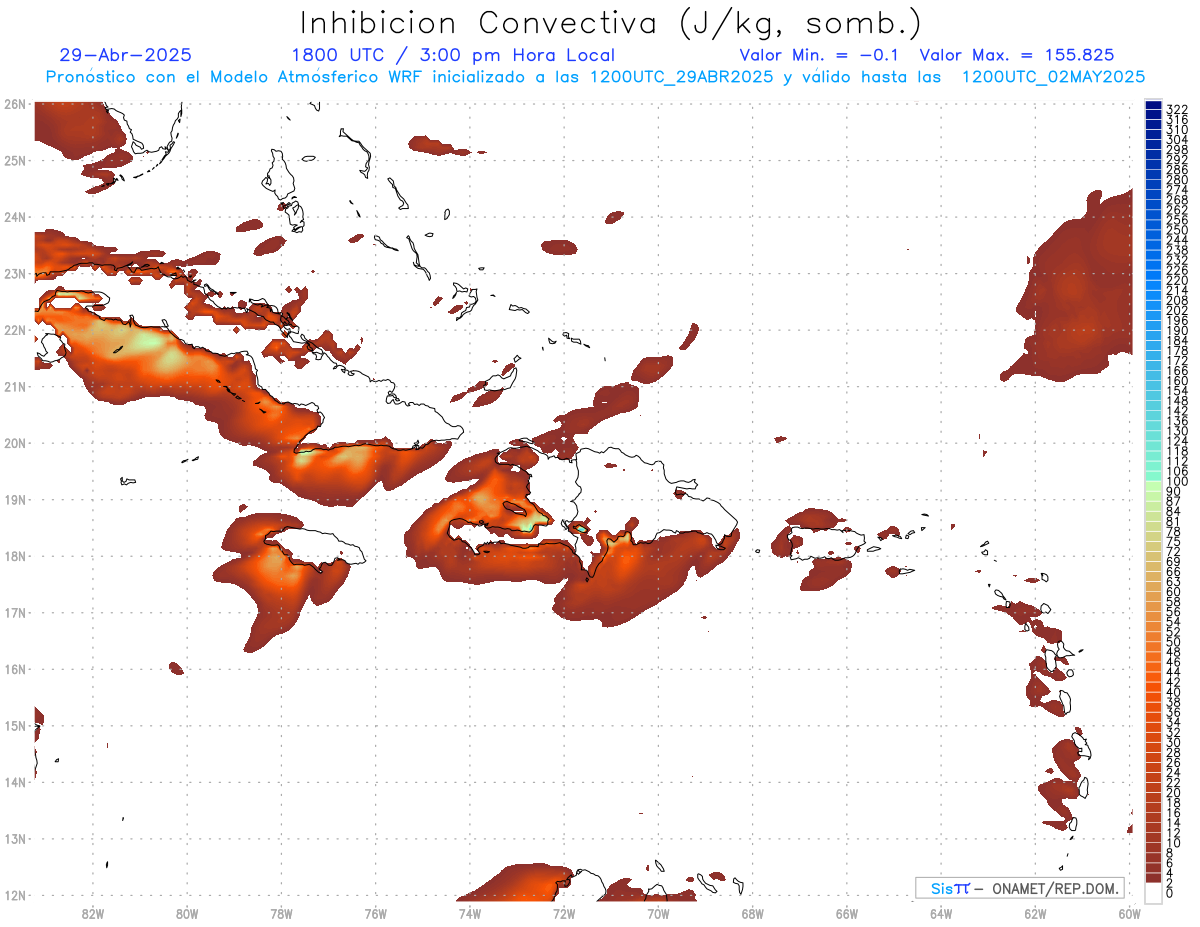Click the 16N latitude label

(14, 669)
